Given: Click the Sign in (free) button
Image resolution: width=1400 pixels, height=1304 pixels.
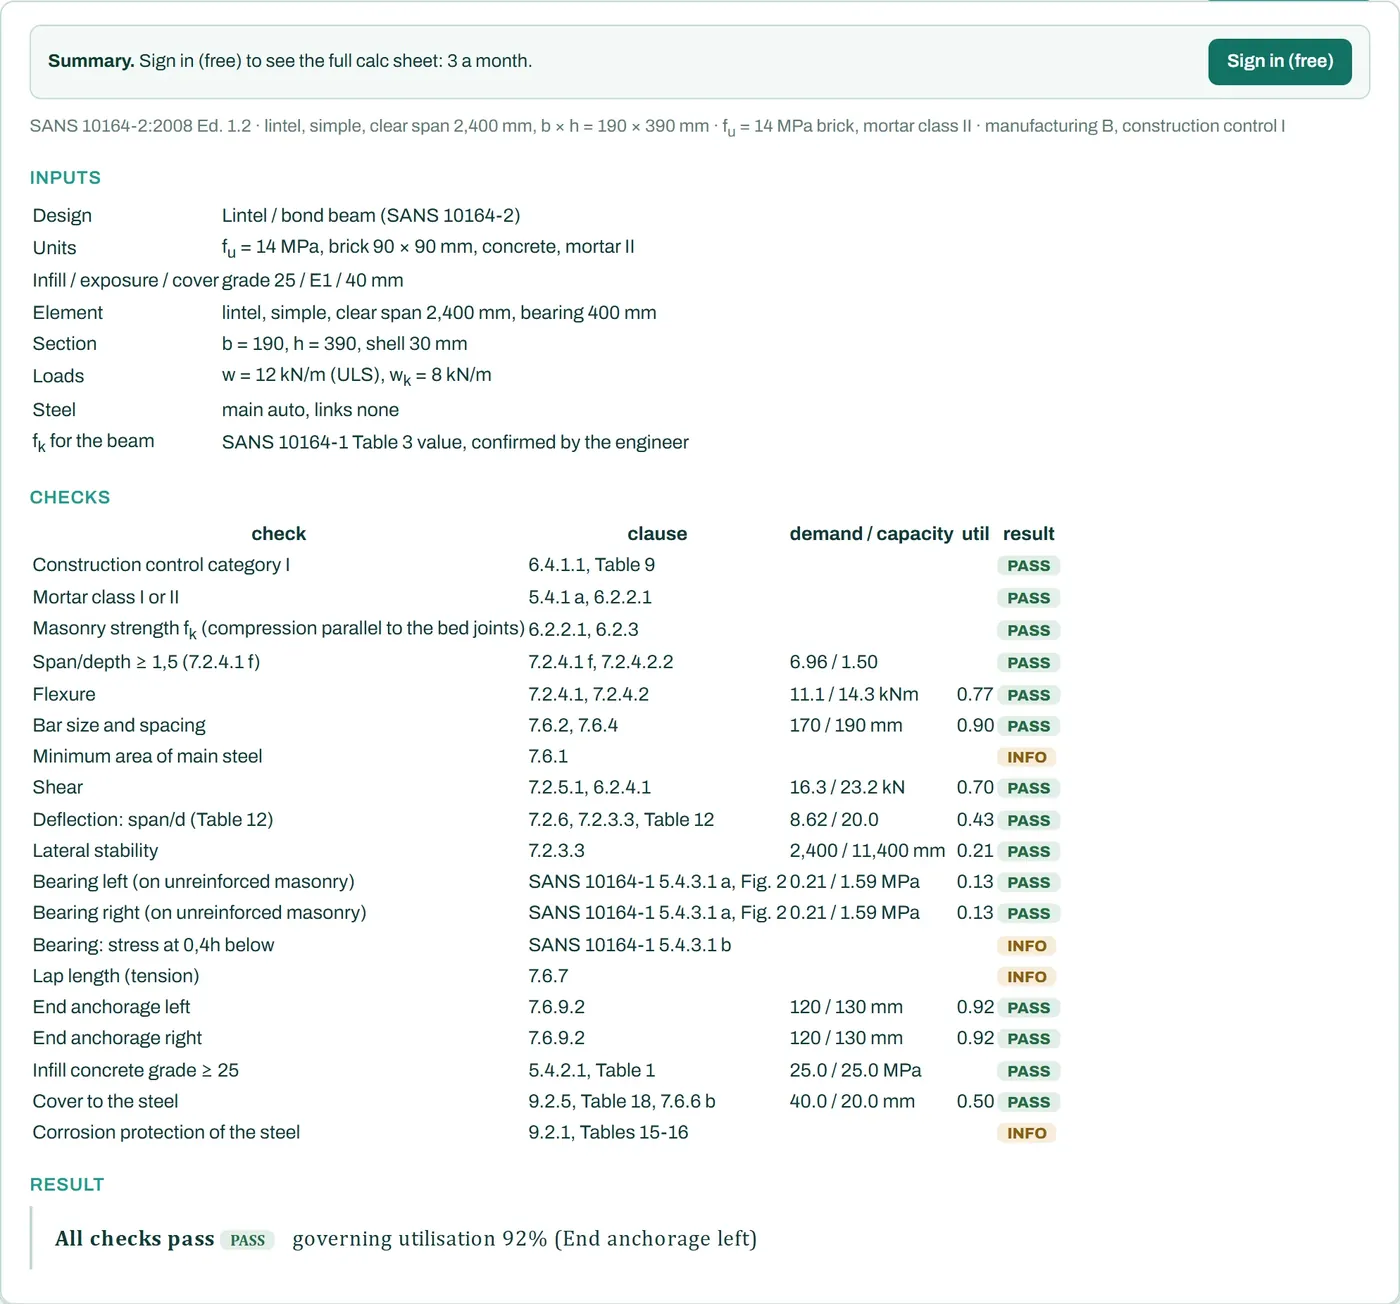Looking at the screenshot, I should [1280, 62].
